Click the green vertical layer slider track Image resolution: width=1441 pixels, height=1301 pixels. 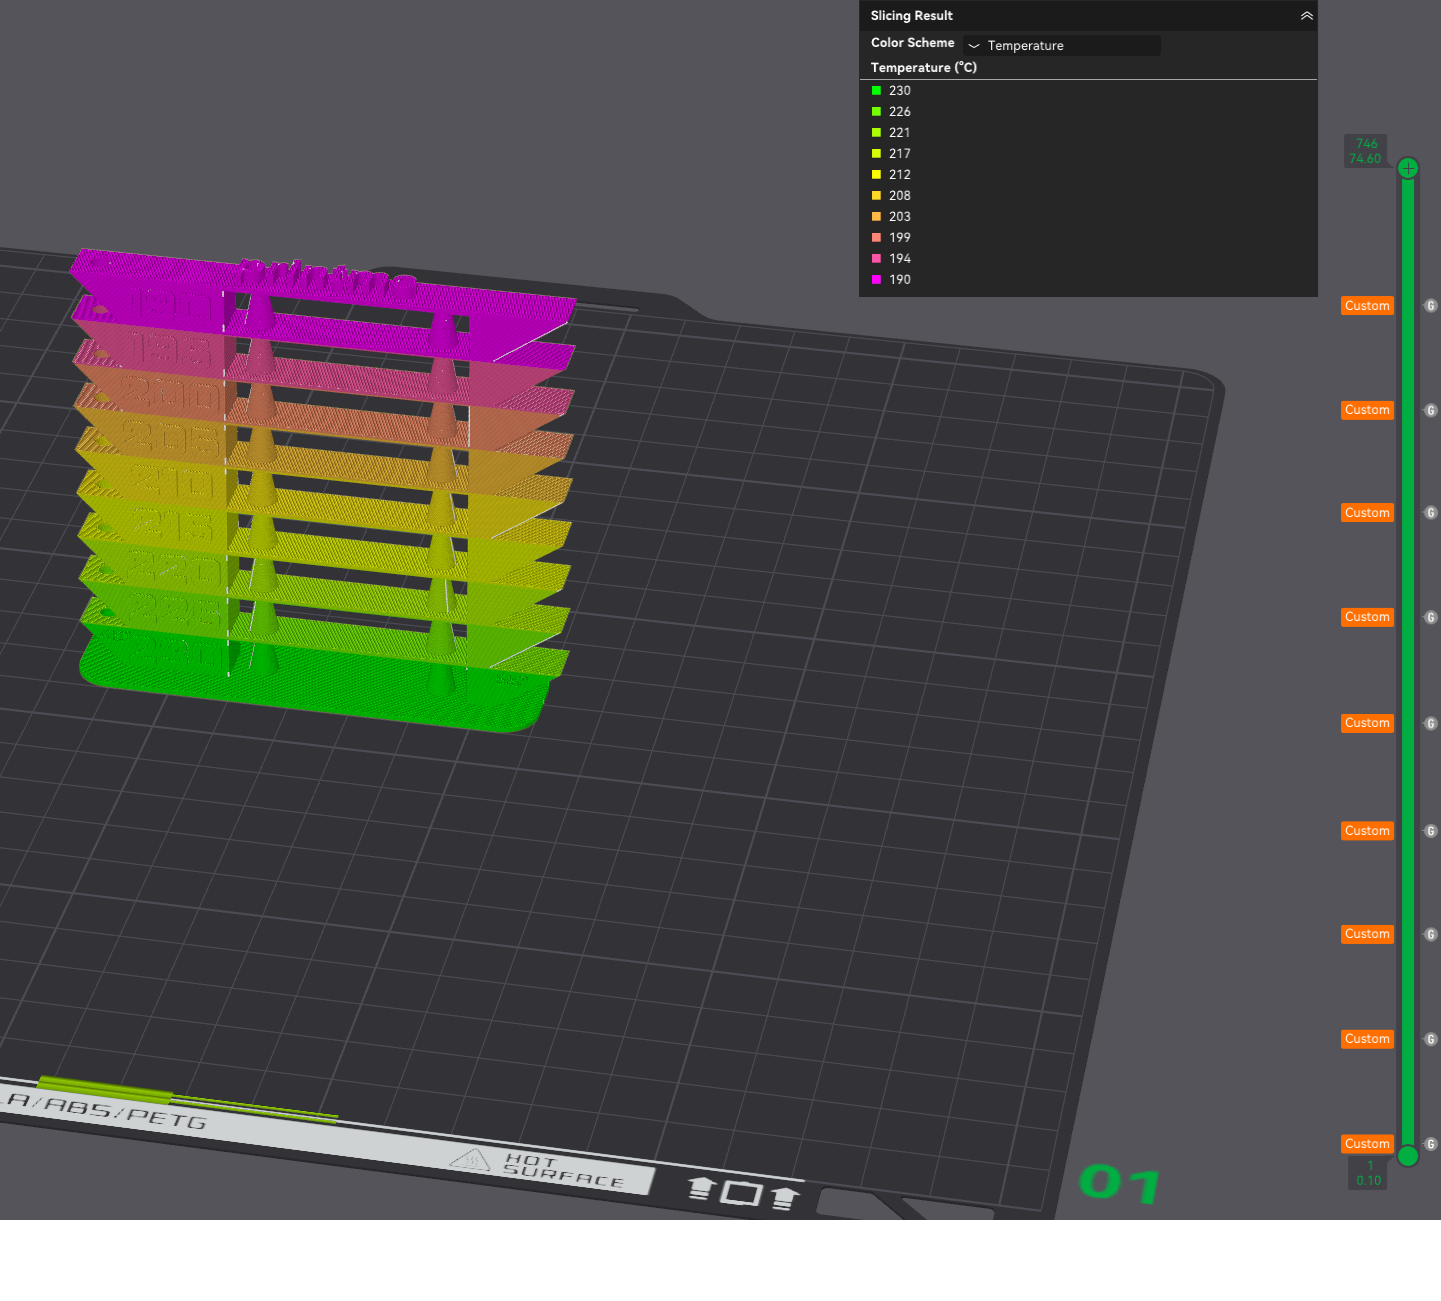coord(1408,660)
